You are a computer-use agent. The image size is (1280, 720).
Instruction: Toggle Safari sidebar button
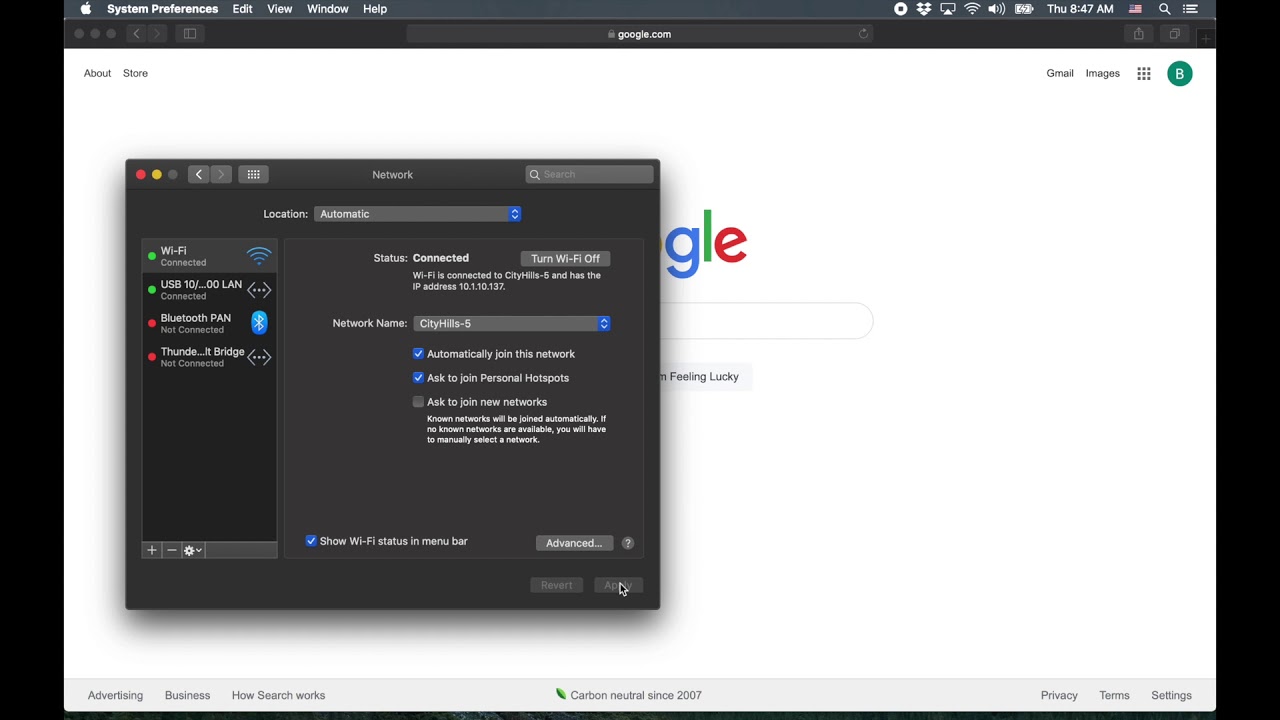pos(190,34)
